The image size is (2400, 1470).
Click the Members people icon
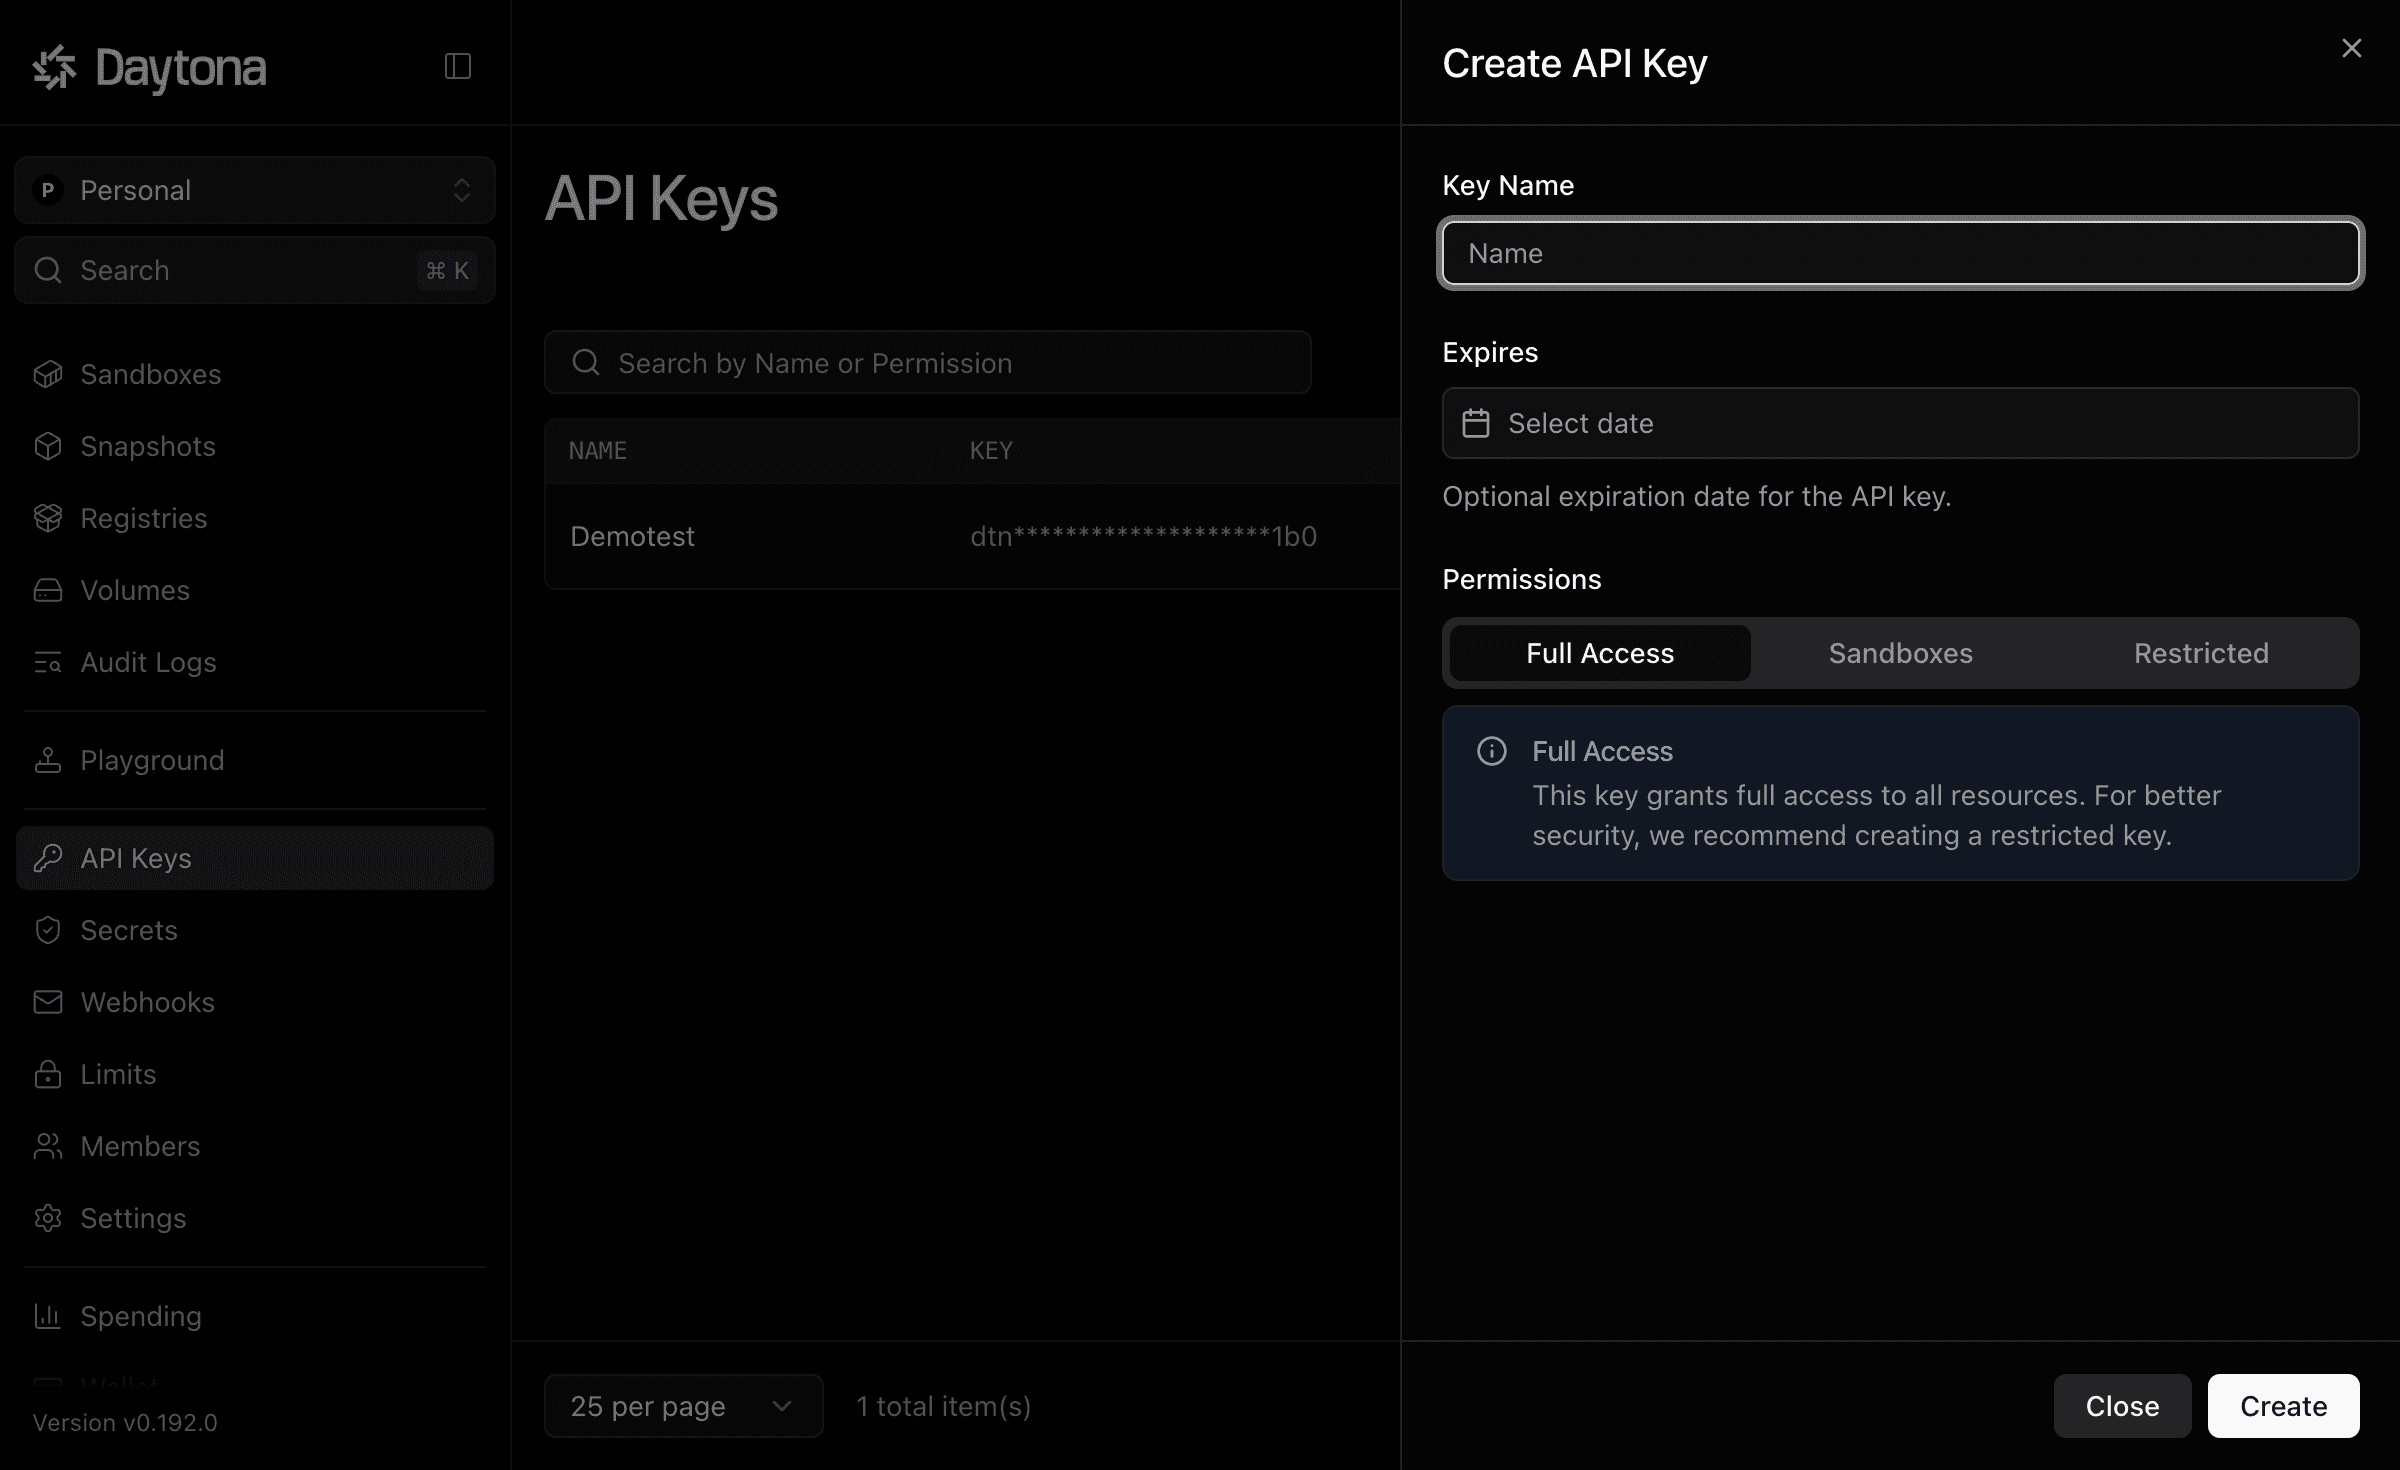point(48,1146)
